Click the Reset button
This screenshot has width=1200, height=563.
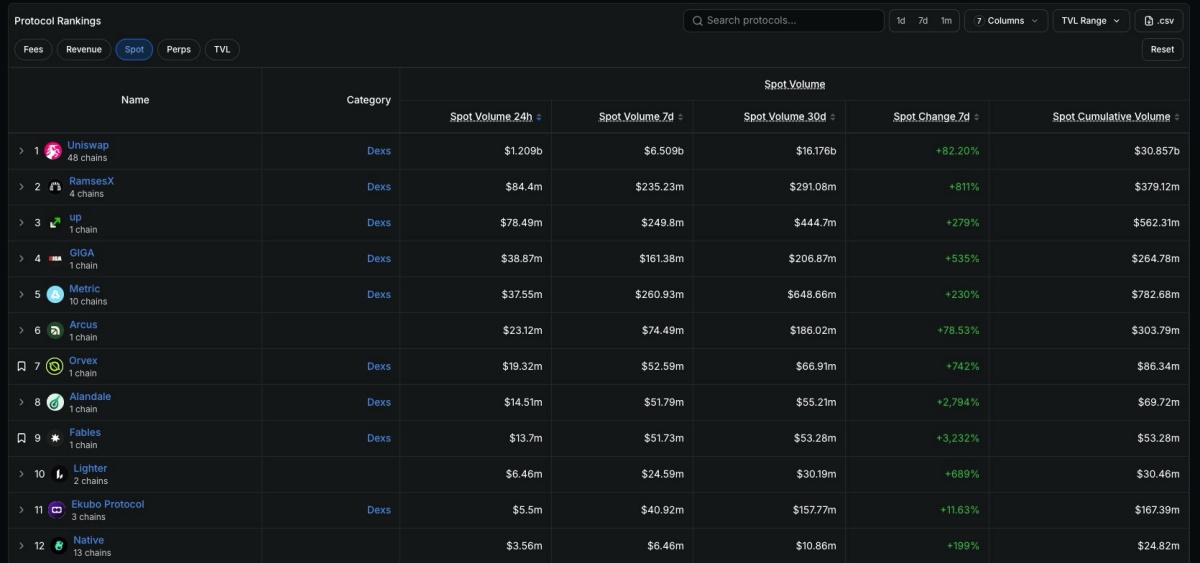tap(1162, 49)
